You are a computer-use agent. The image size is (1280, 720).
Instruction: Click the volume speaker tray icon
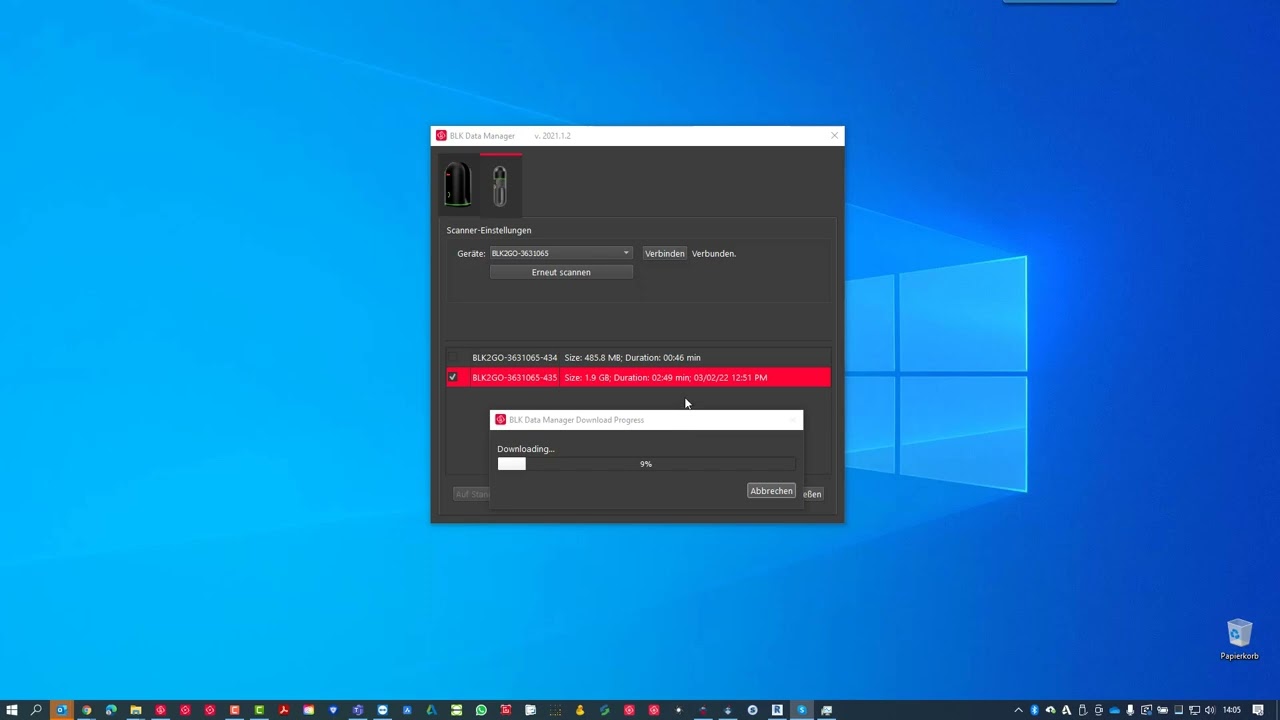tap(1210, 710)
